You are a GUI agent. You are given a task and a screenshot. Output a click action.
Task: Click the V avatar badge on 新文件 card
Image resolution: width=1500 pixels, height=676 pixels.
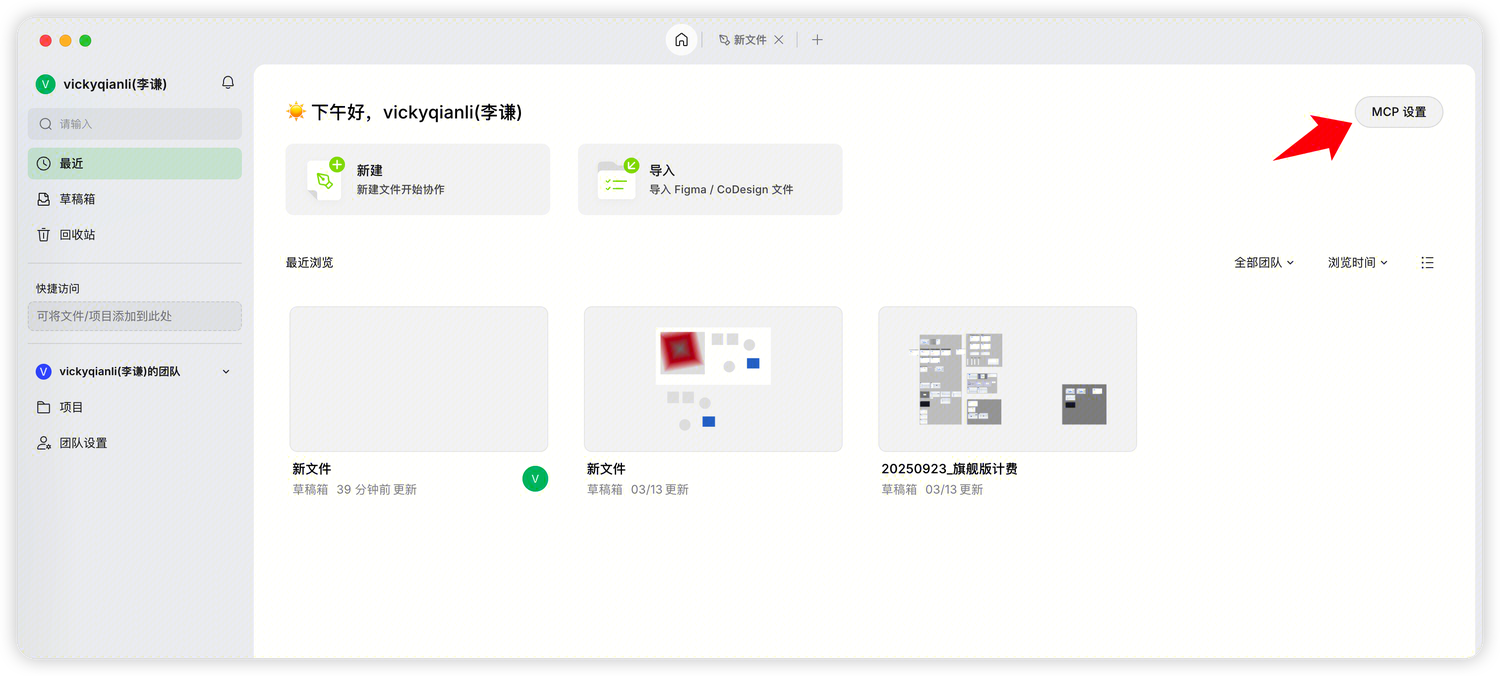pyautogui.click(x=535, y=479)
